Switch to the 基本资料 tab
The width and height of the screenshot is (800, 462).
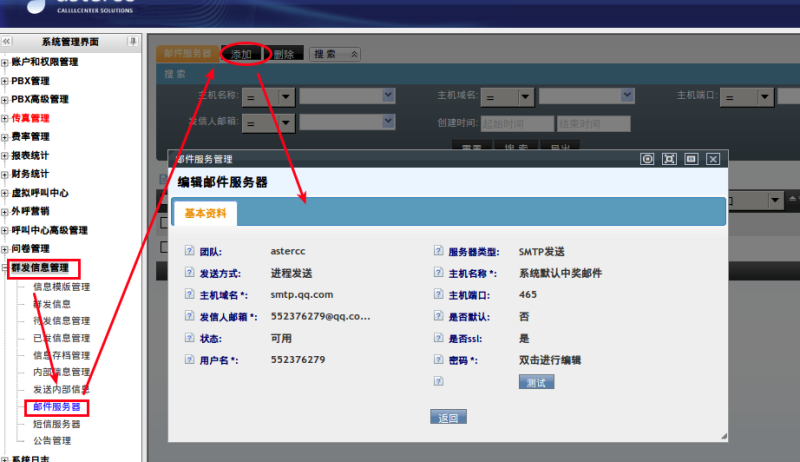click(x=205, y=213)
